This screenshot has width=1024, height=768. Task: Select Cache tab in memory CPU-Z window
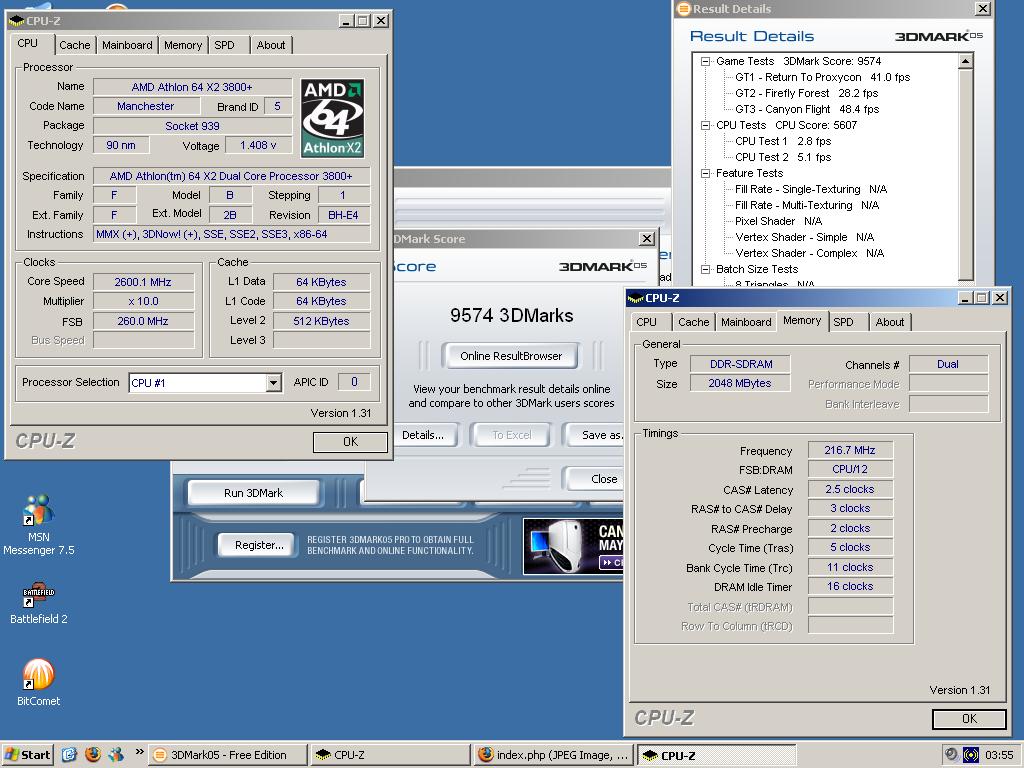coord(694,322)
